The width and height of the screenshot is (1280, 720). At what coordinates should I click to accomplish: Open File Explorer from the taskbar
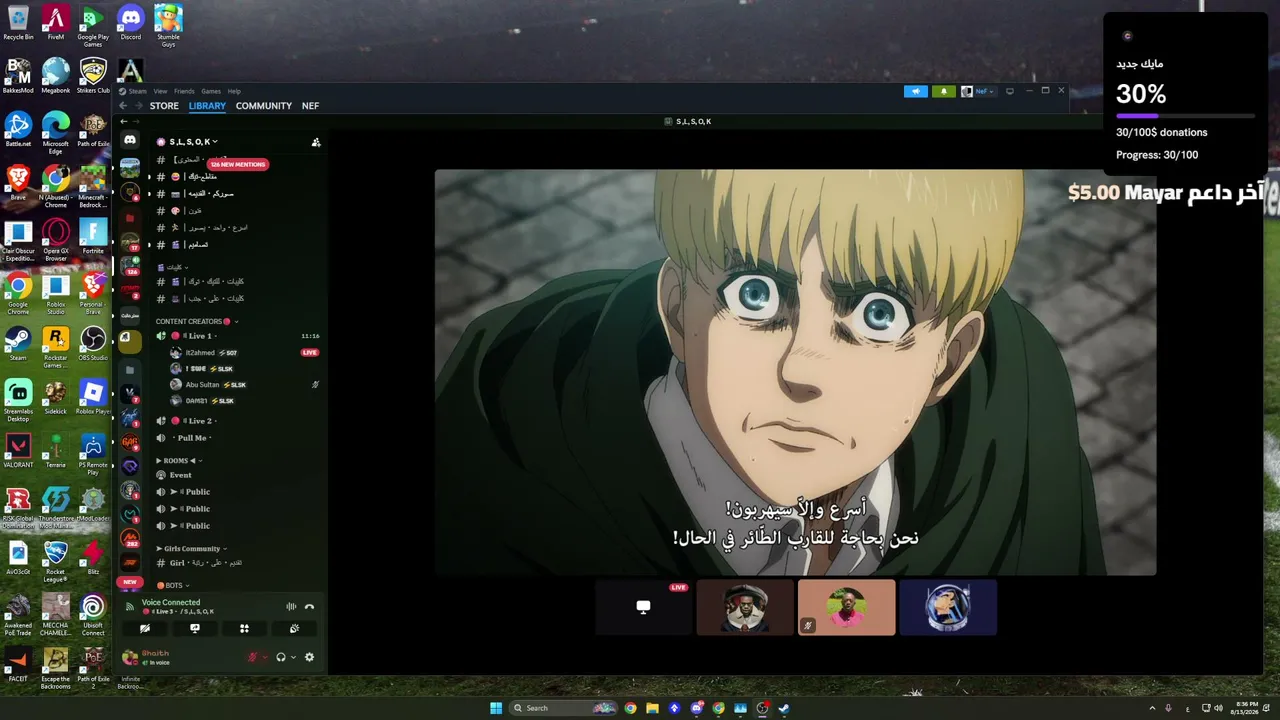[x=652, y=708]
